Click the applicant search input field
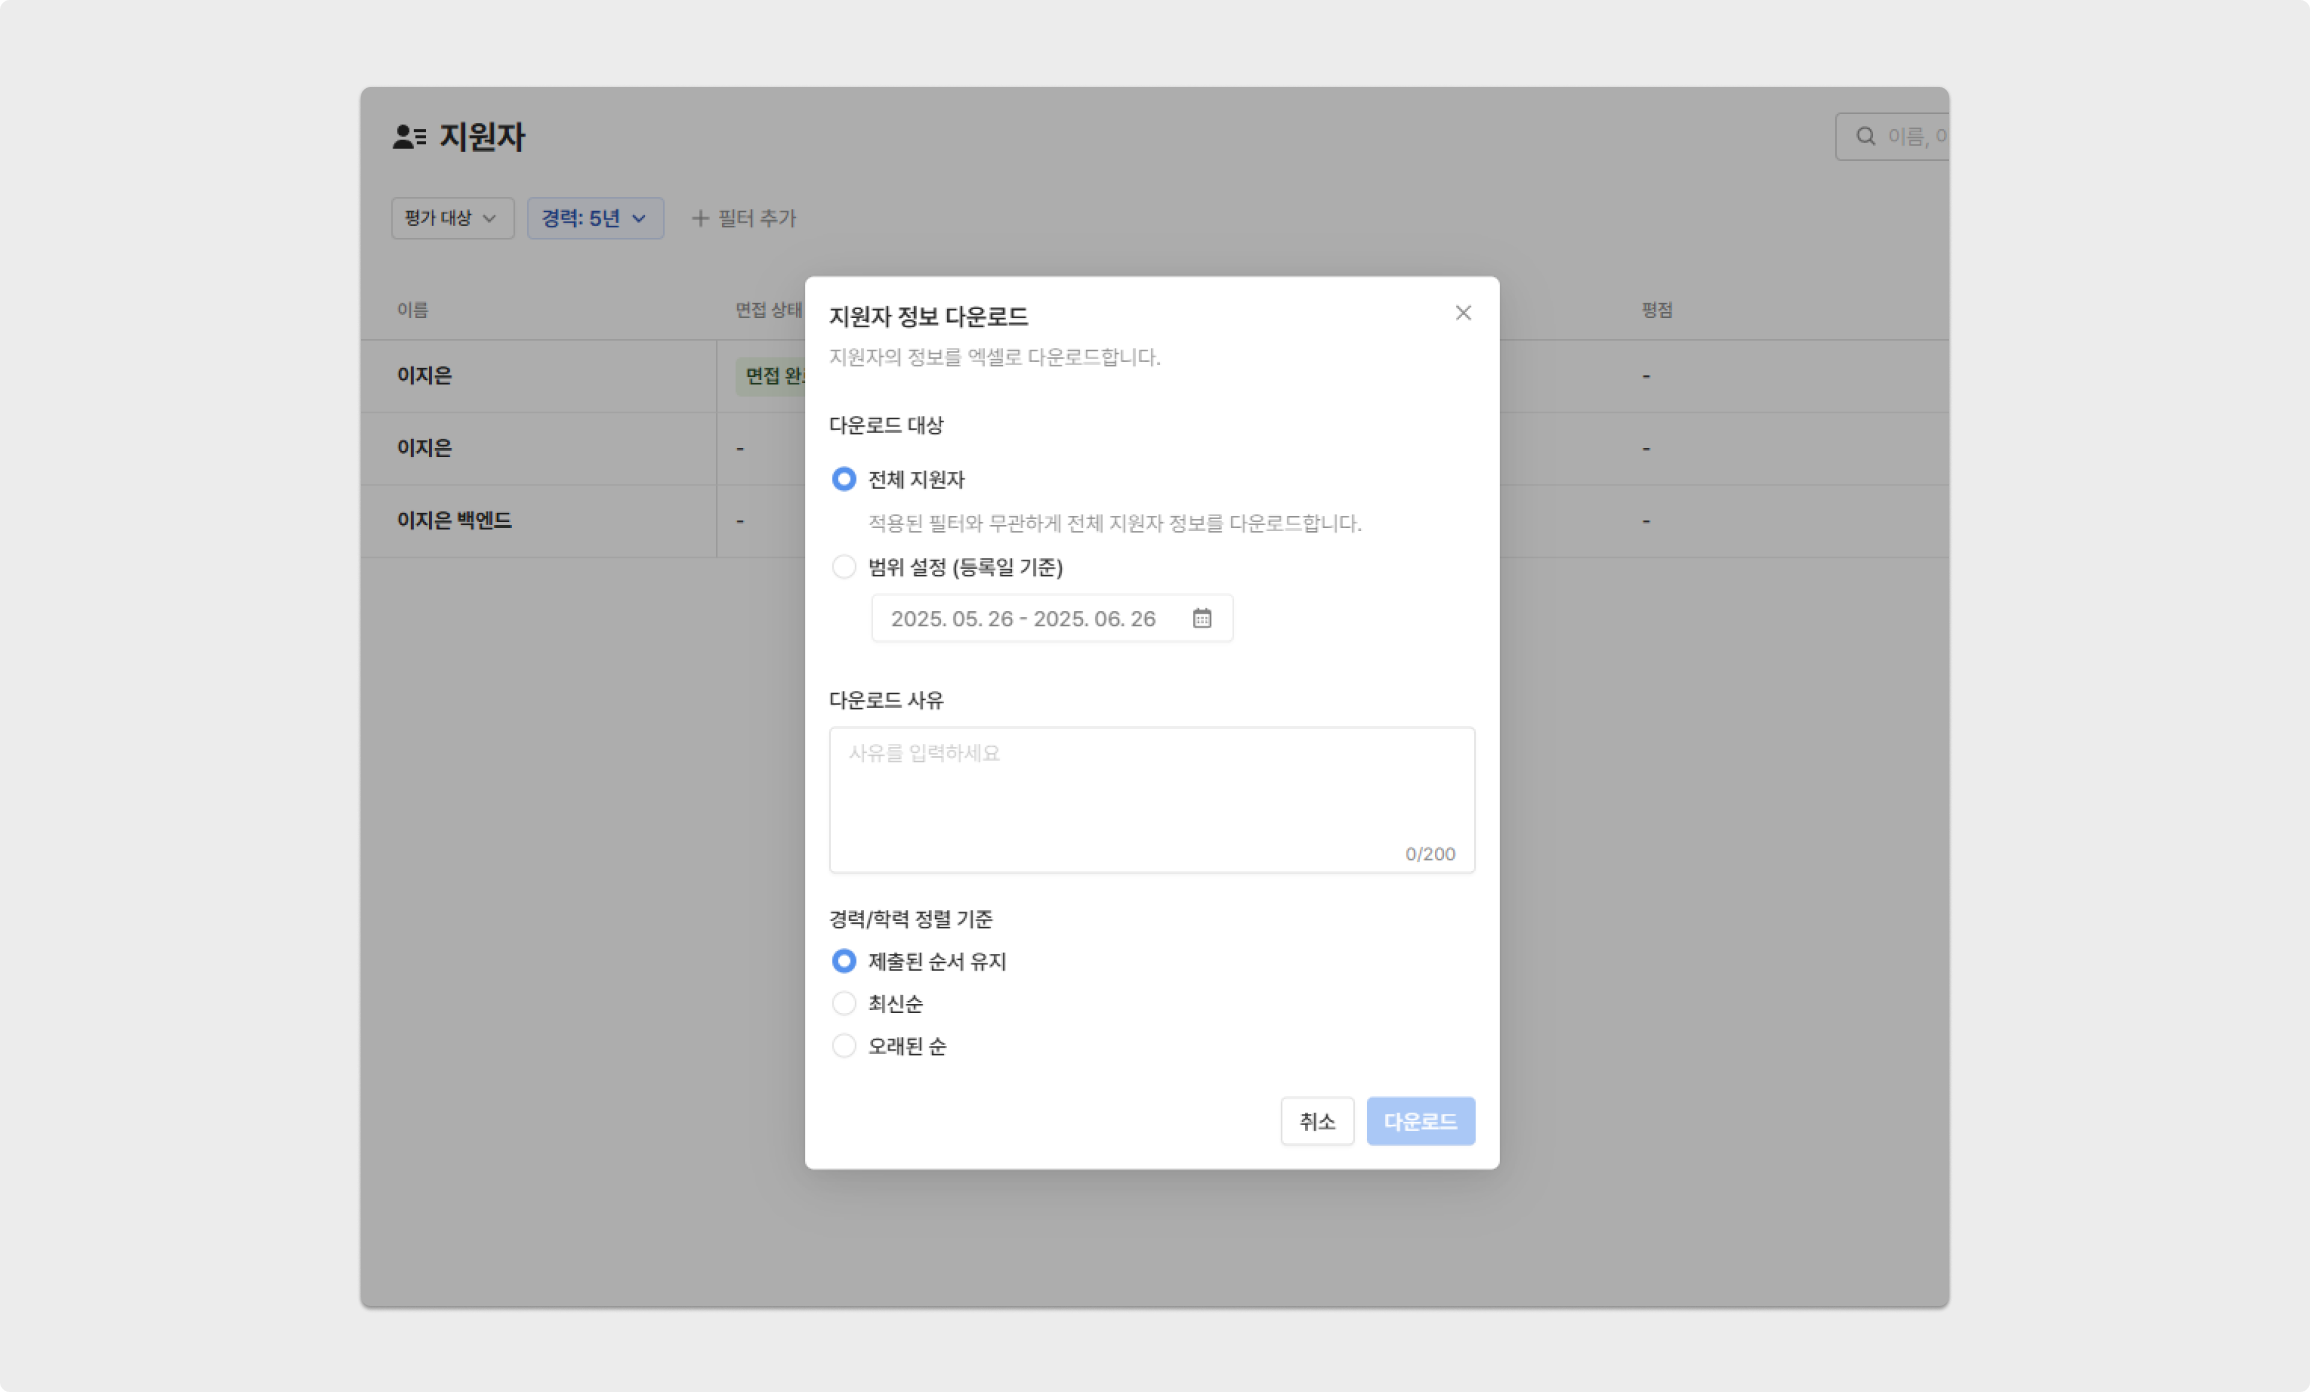This screenshot has width=2310, height=1392. click(1914, 136)
